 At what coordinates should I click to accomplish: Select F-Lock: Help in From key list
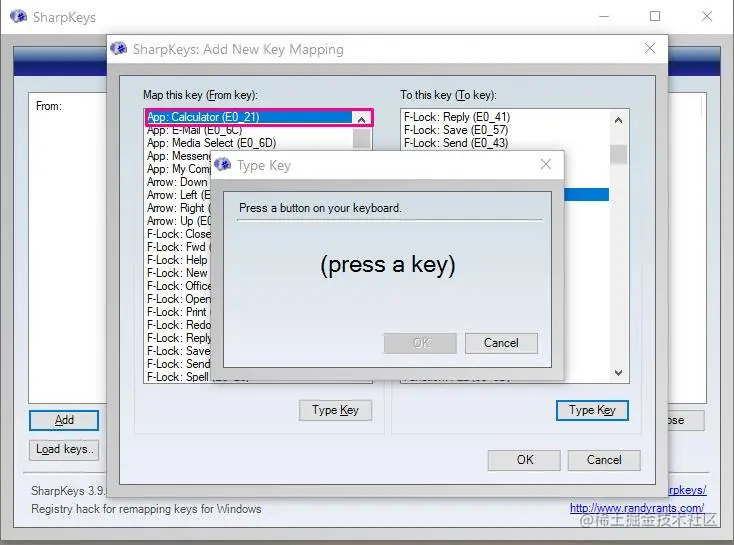(178, 260)
